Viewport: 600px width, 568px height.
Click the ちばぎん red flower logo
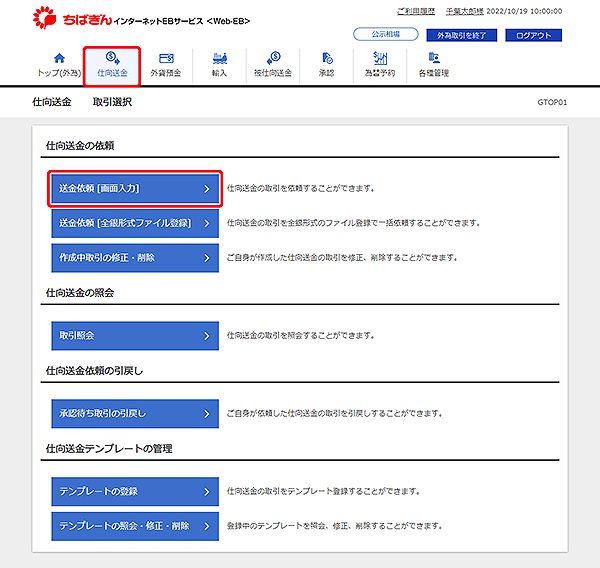[44, 17]
